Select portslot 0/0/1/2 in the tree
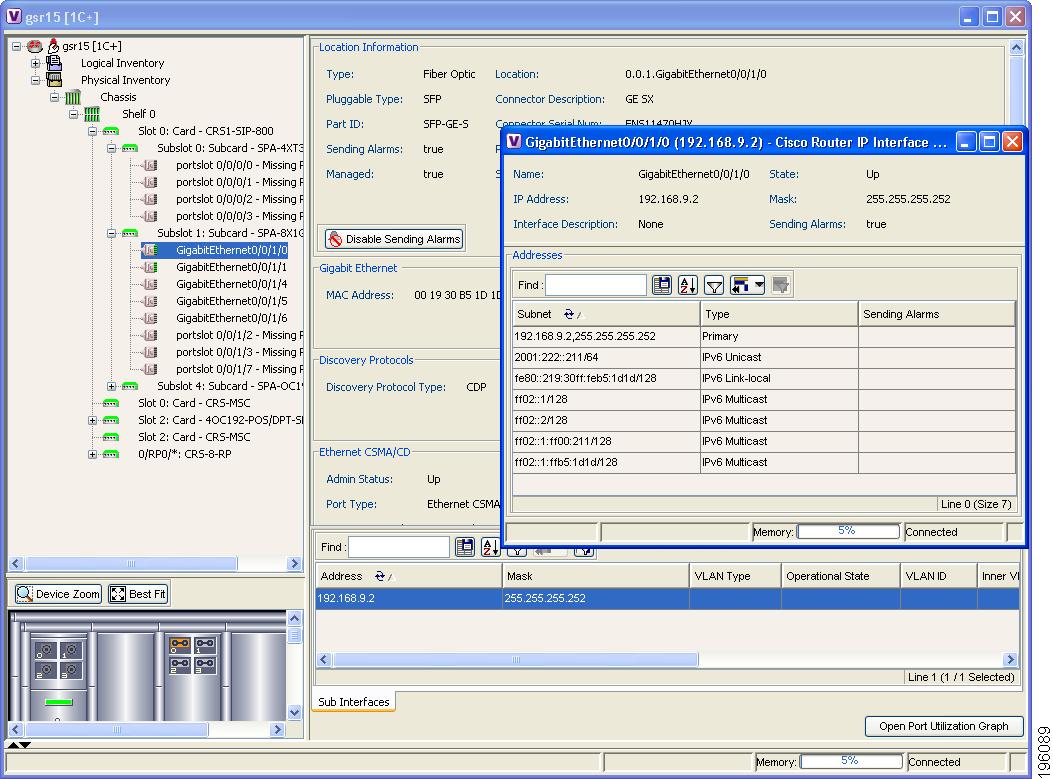This screenshot has width=1053, height=779. point(239,335)
